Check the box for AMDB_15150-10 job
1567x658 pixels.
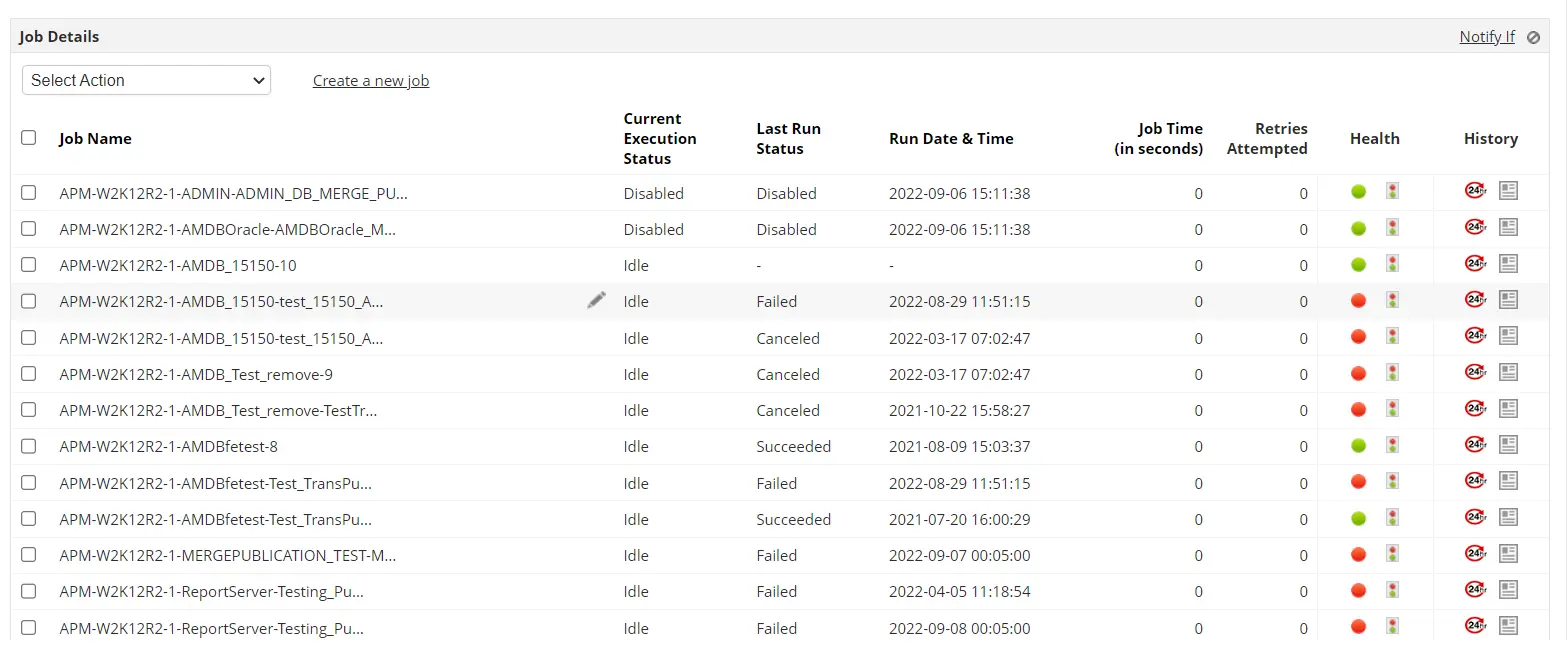tap(29, 265)
